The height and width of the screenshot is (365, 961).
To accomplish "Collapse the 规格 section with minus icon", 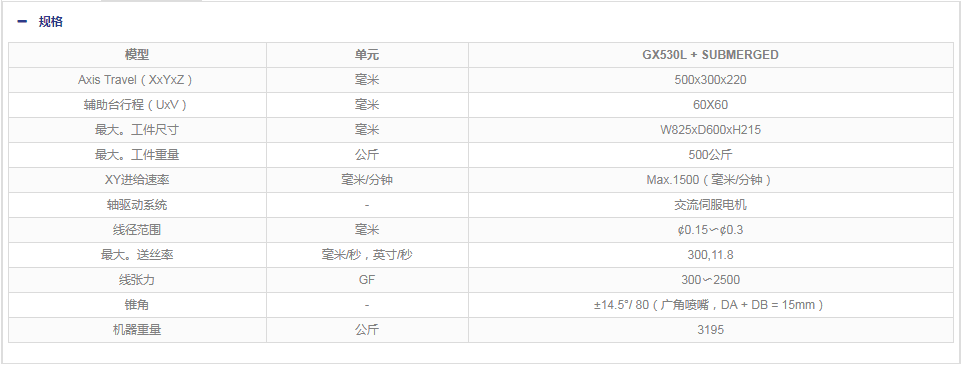I will pyautogui.click(x=23, y=21).
